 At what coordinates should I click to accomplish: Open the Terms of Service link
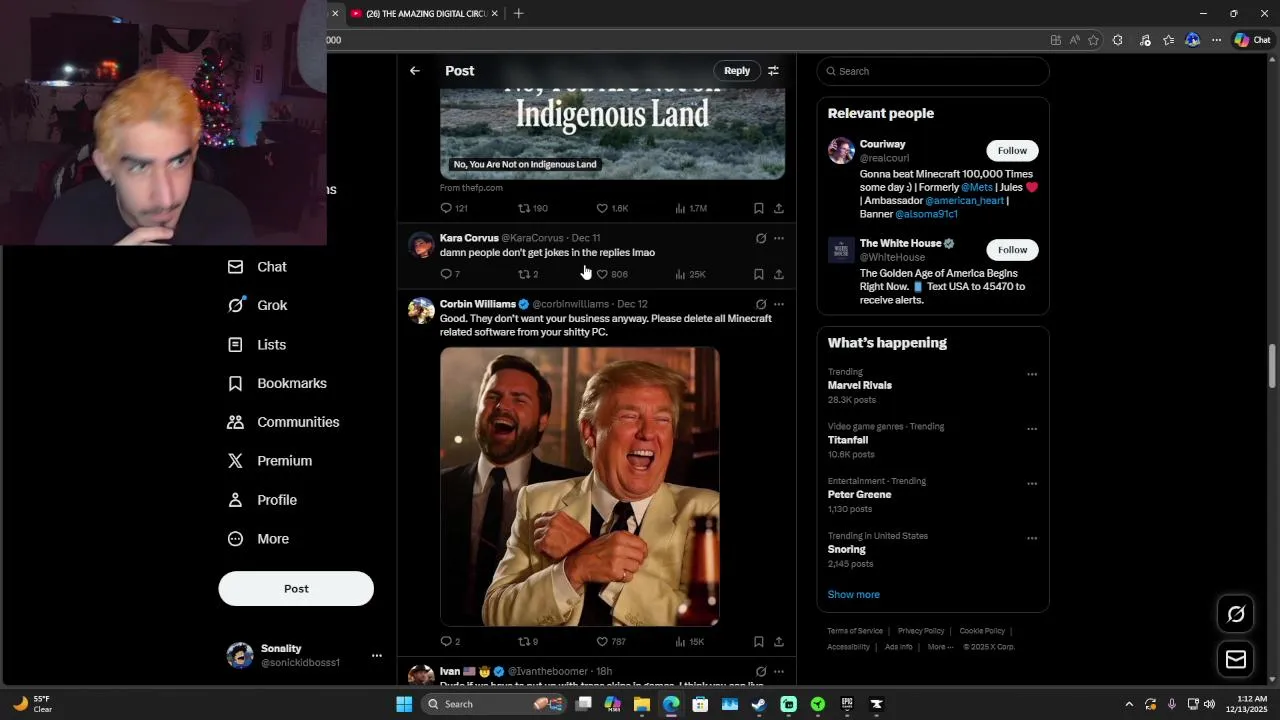pos(855,631)
